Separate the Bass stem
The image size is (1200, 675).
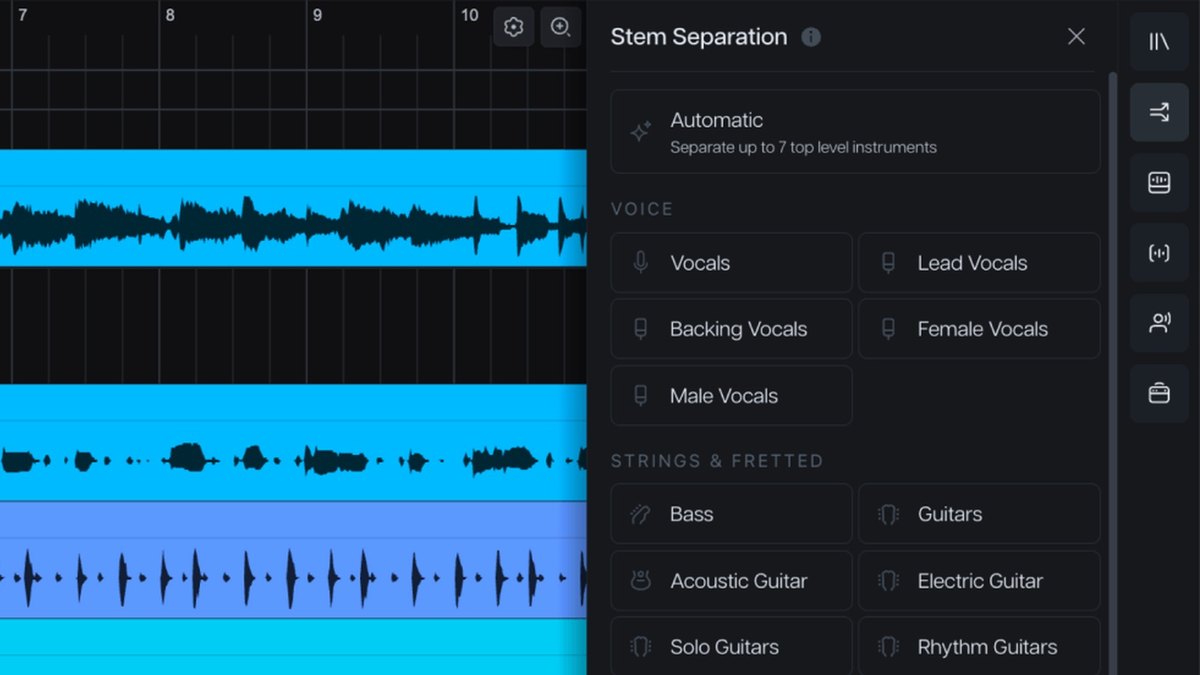click(x=731, y=514)
